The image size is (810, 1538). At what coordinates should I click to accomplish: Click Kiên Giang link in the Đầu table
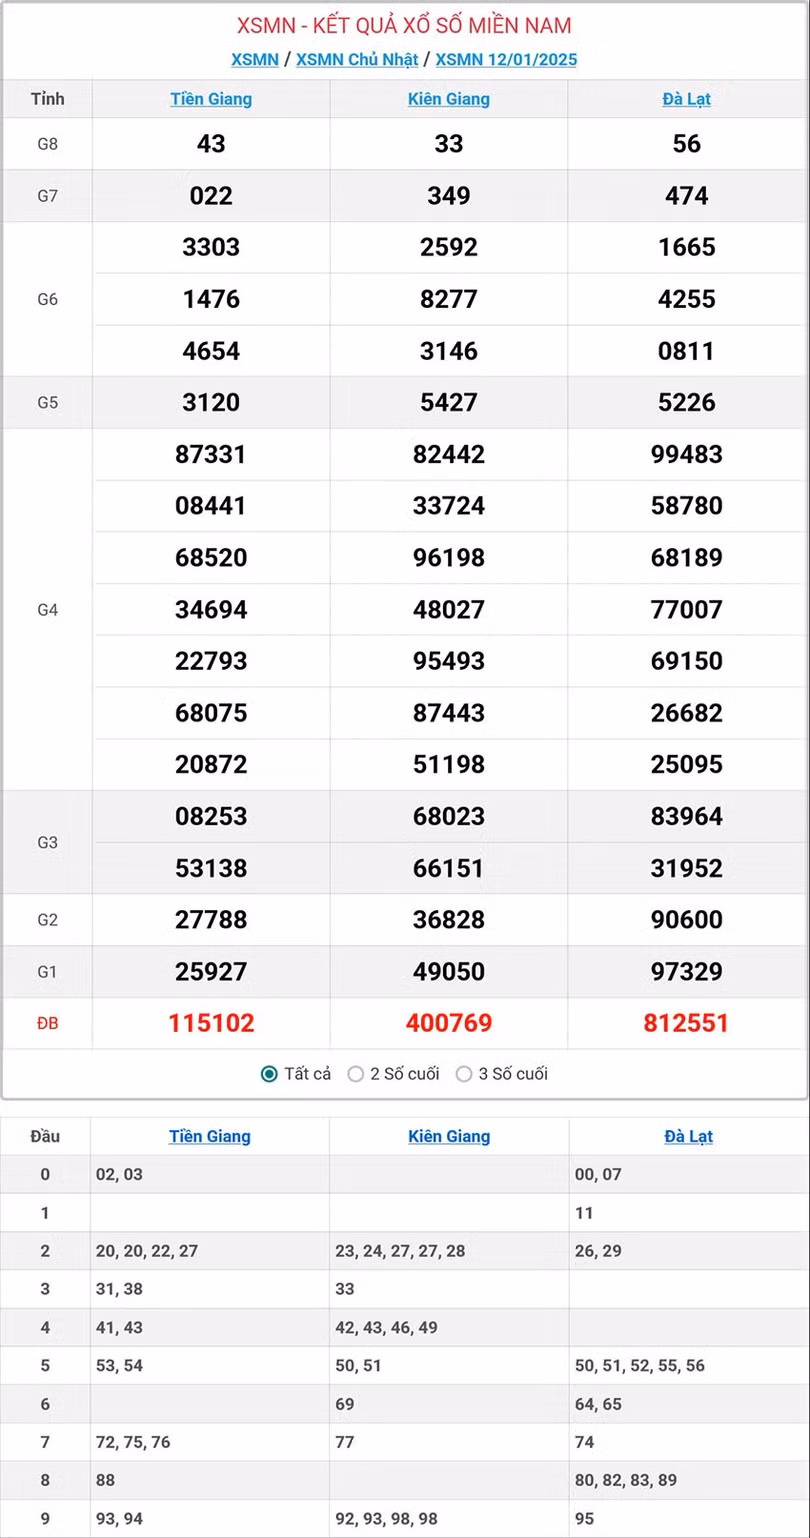click(x=449, y=1136)
